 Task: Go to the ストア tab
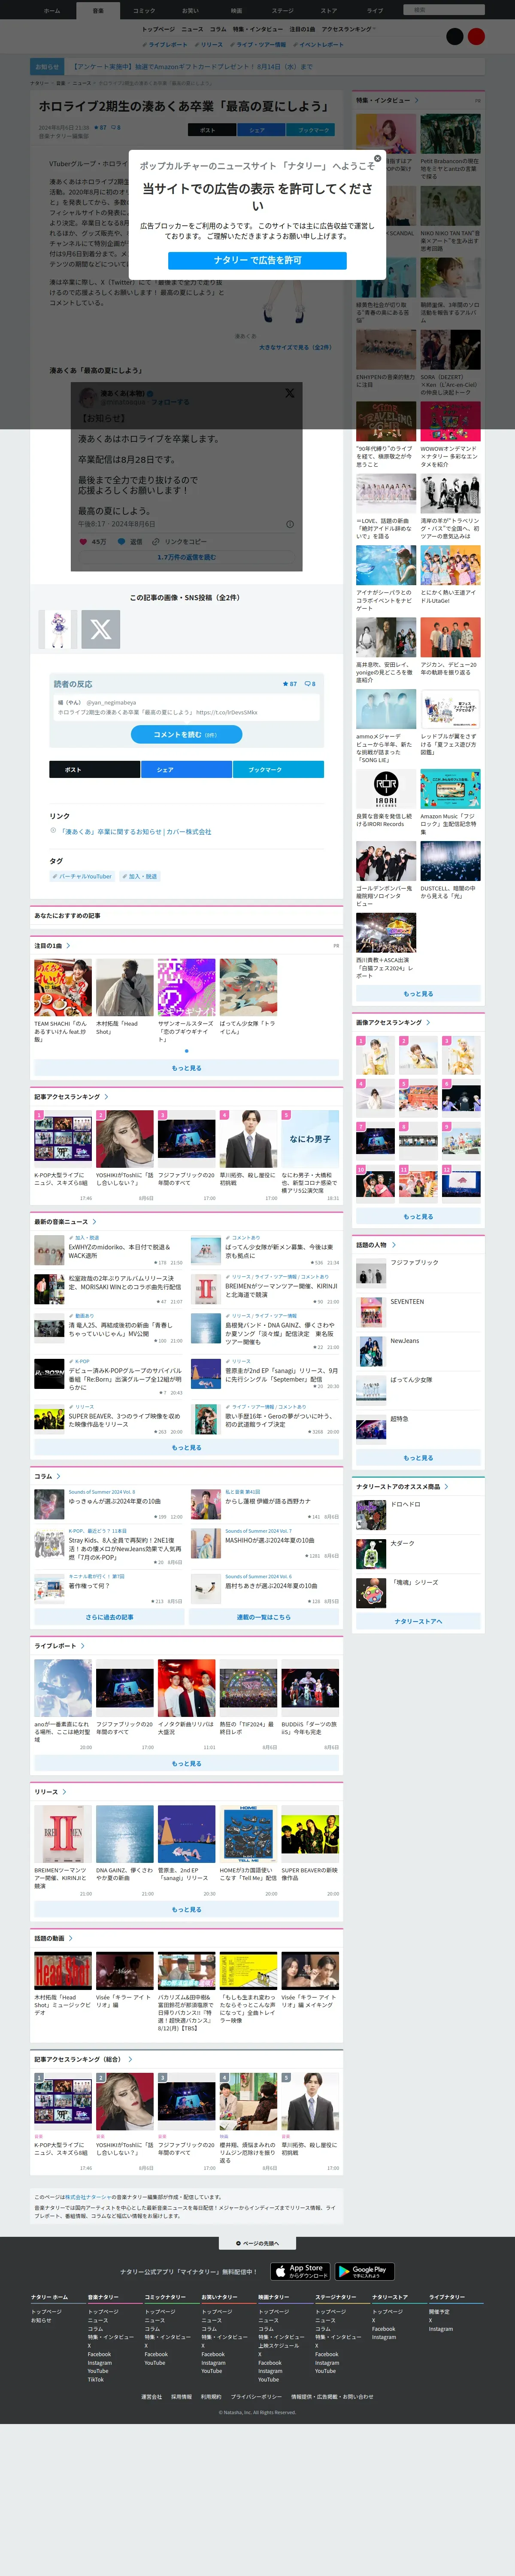[x=329, y=10]
